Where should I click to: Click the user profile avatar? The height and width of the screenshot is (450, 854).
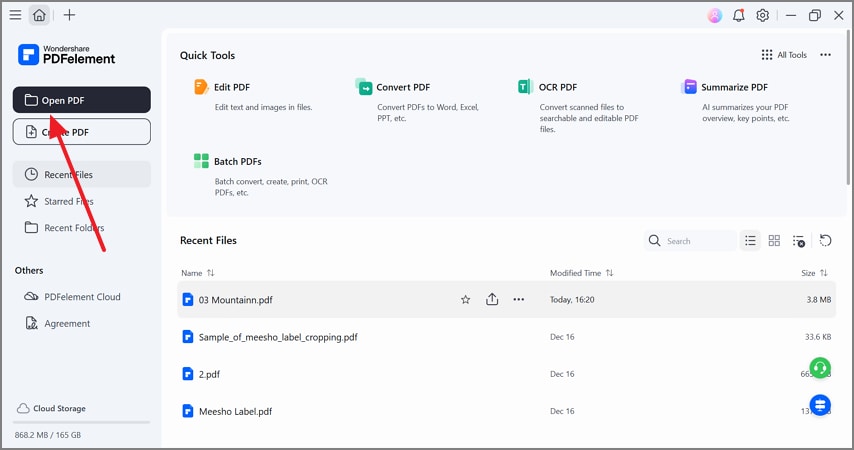click(714, 15)
